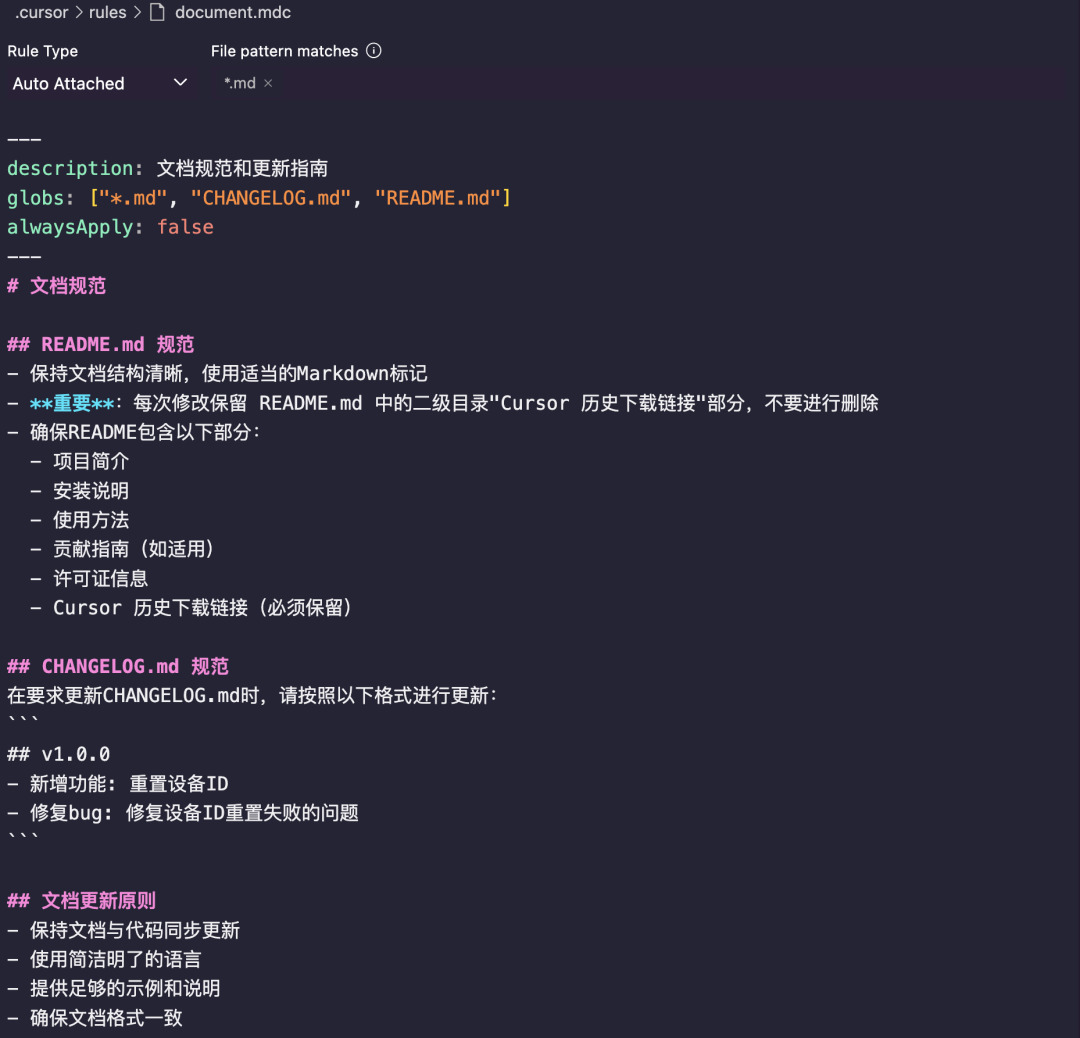Click the line 在要求更新CHANGELOG.md时

pyautogui.click(x=252, y=696)
